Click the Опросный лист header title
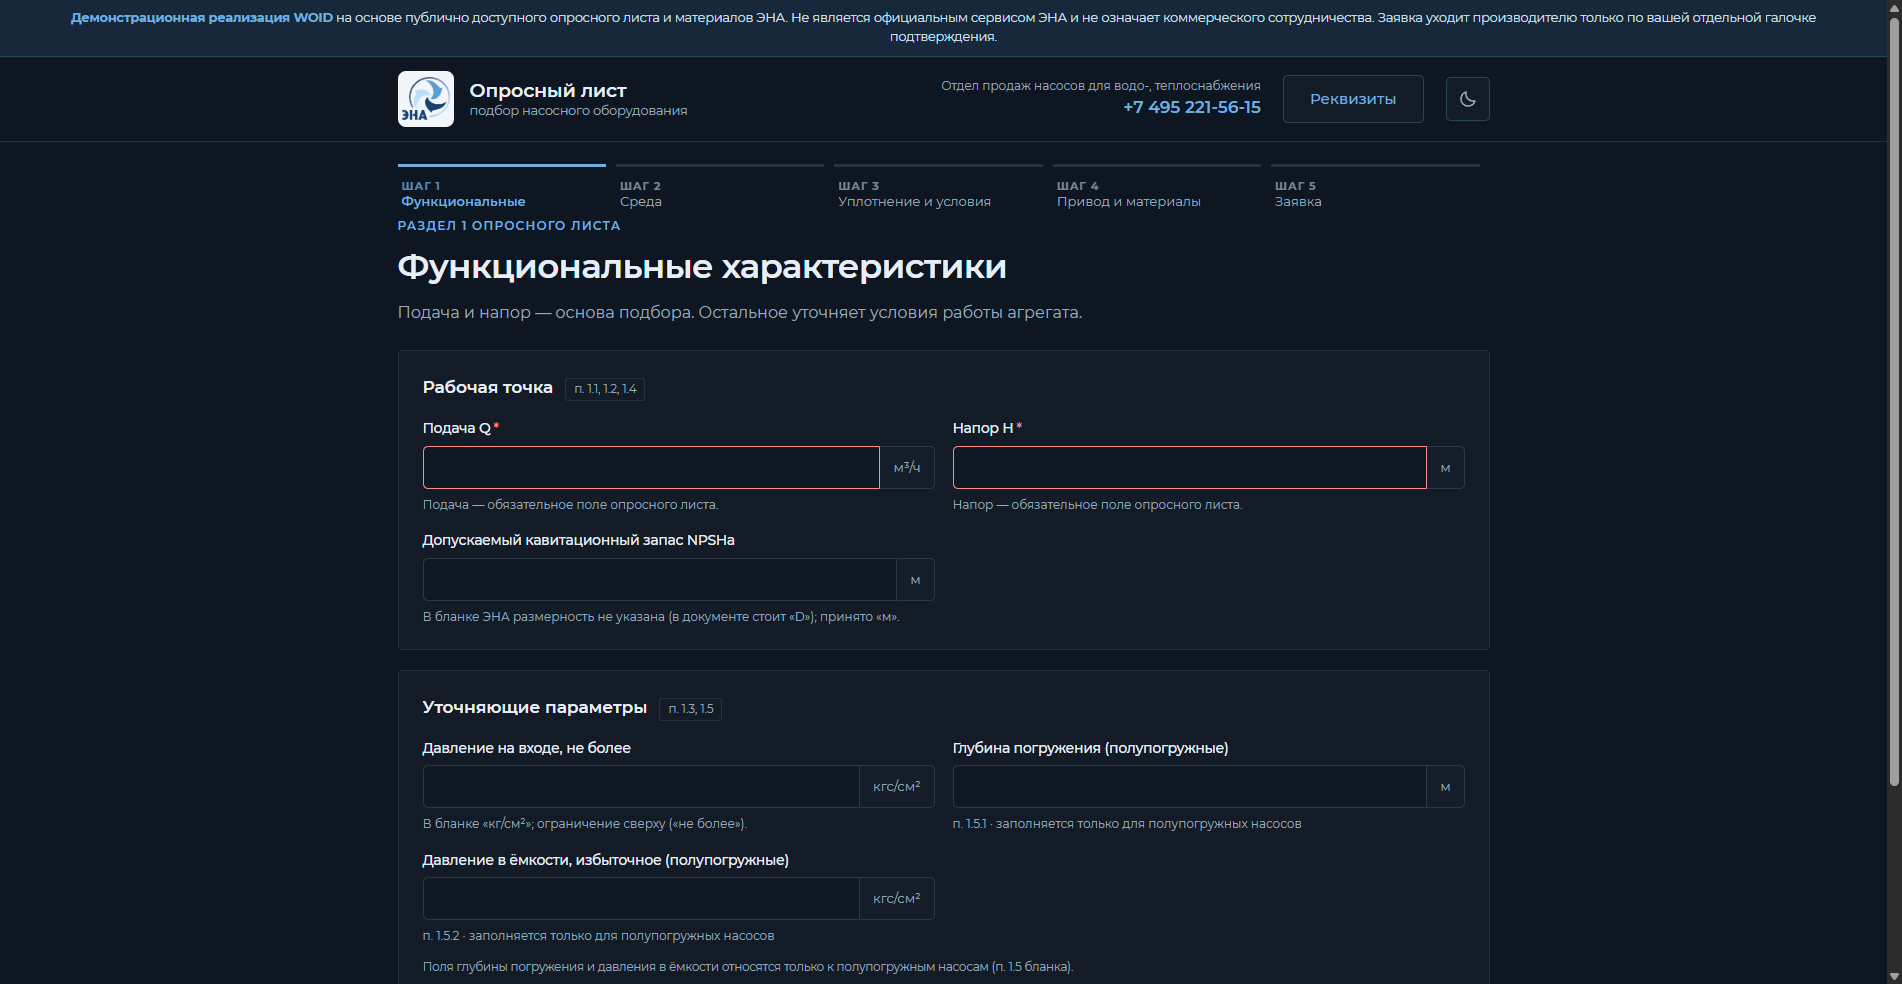This screenshot has width=1902, height=984. pyautogui.click(x=548, y=91)
